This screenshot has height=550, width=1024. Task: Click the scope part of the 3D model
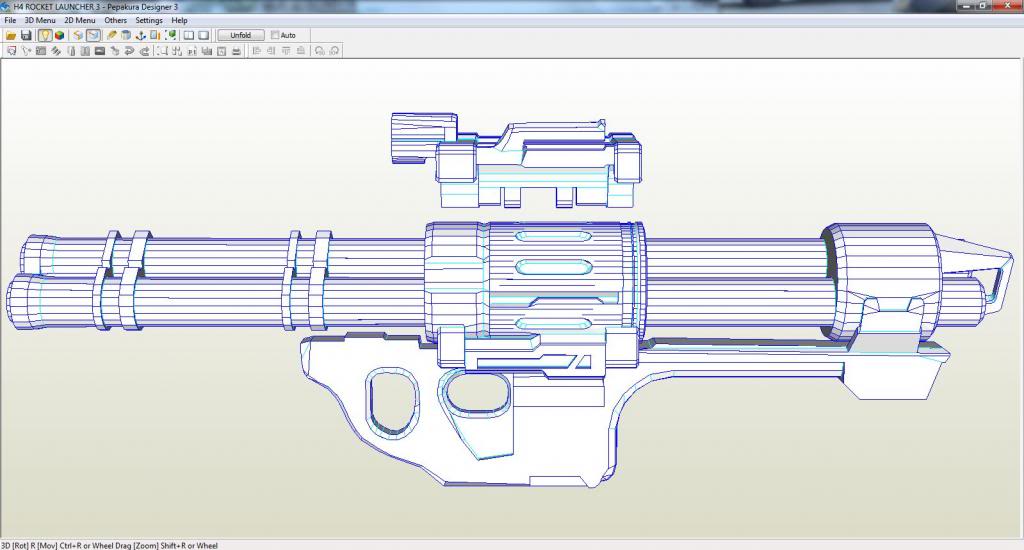point(516,161)
